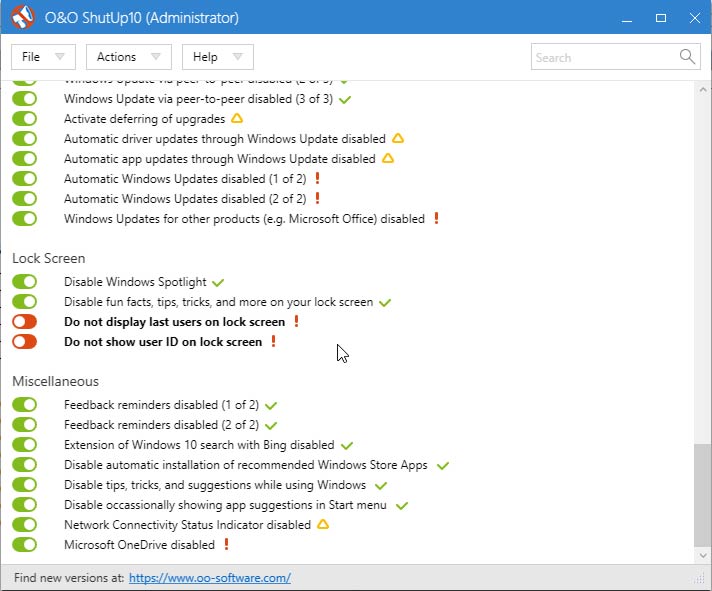Viewport: 712px width, 591px height.
Task: Select Do not display last users on lock screen text
Action: pos(174,322)
